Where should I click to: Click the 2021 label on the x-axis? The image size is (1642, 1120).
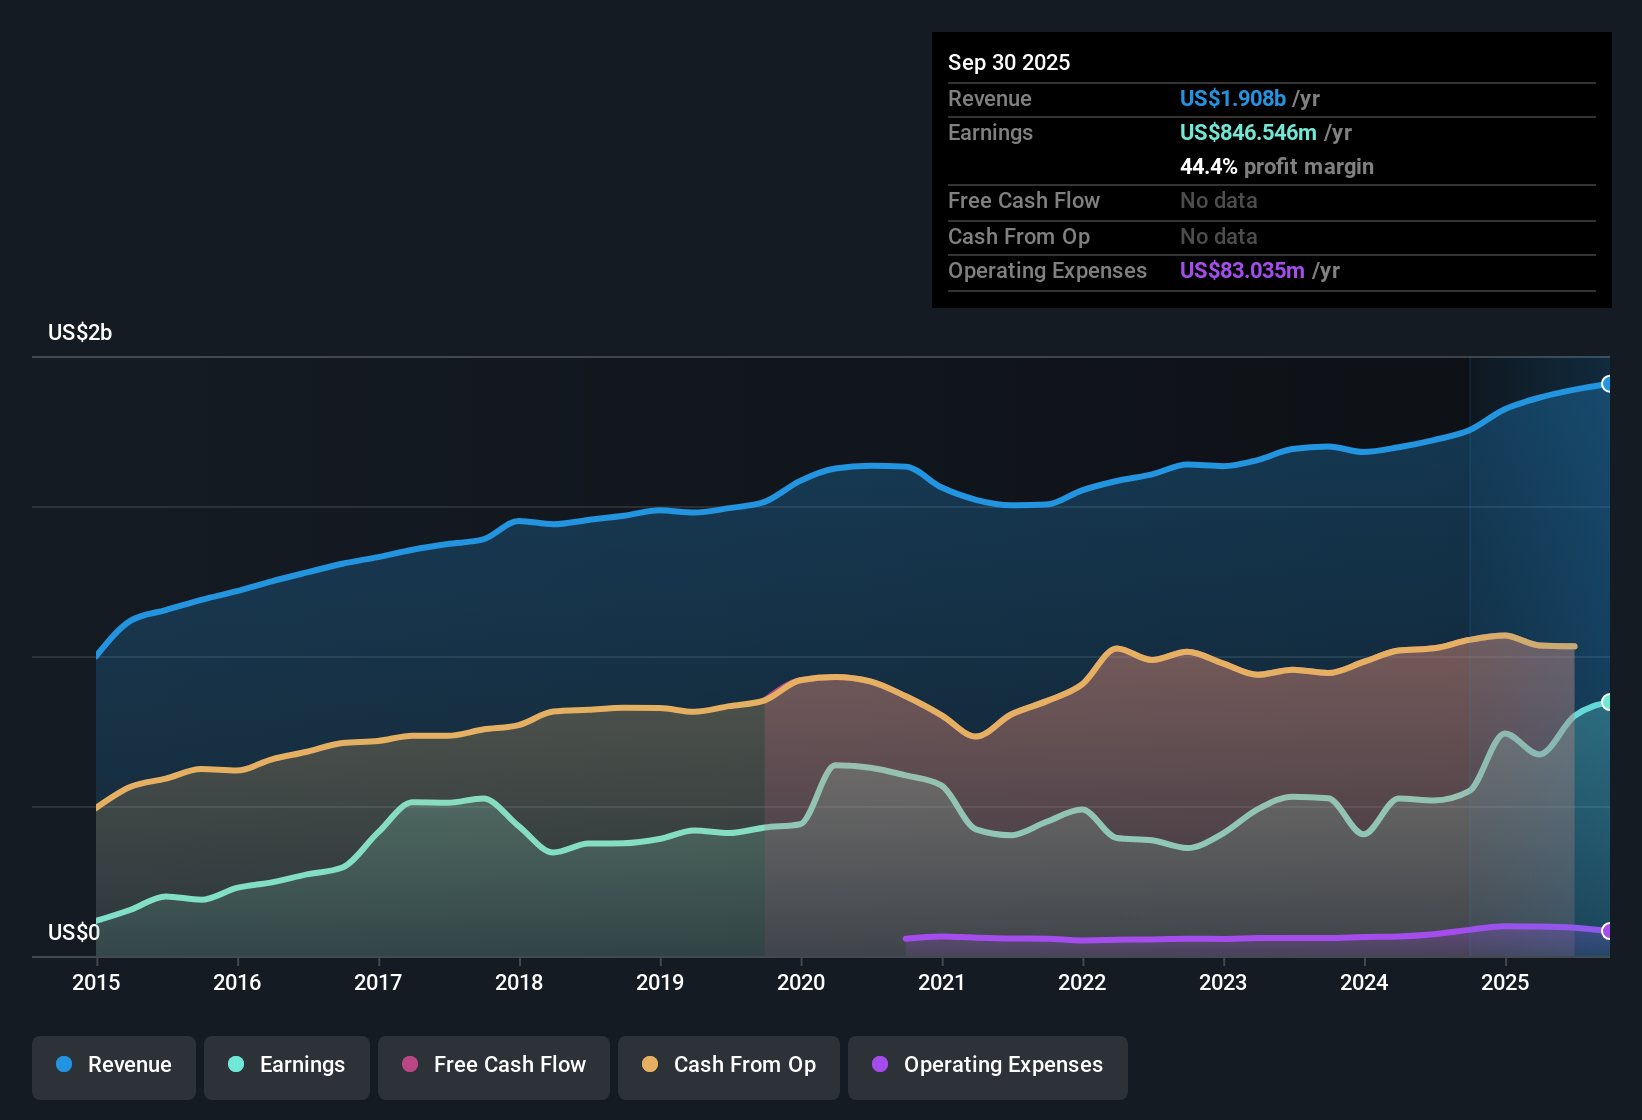tap(941, 983)
